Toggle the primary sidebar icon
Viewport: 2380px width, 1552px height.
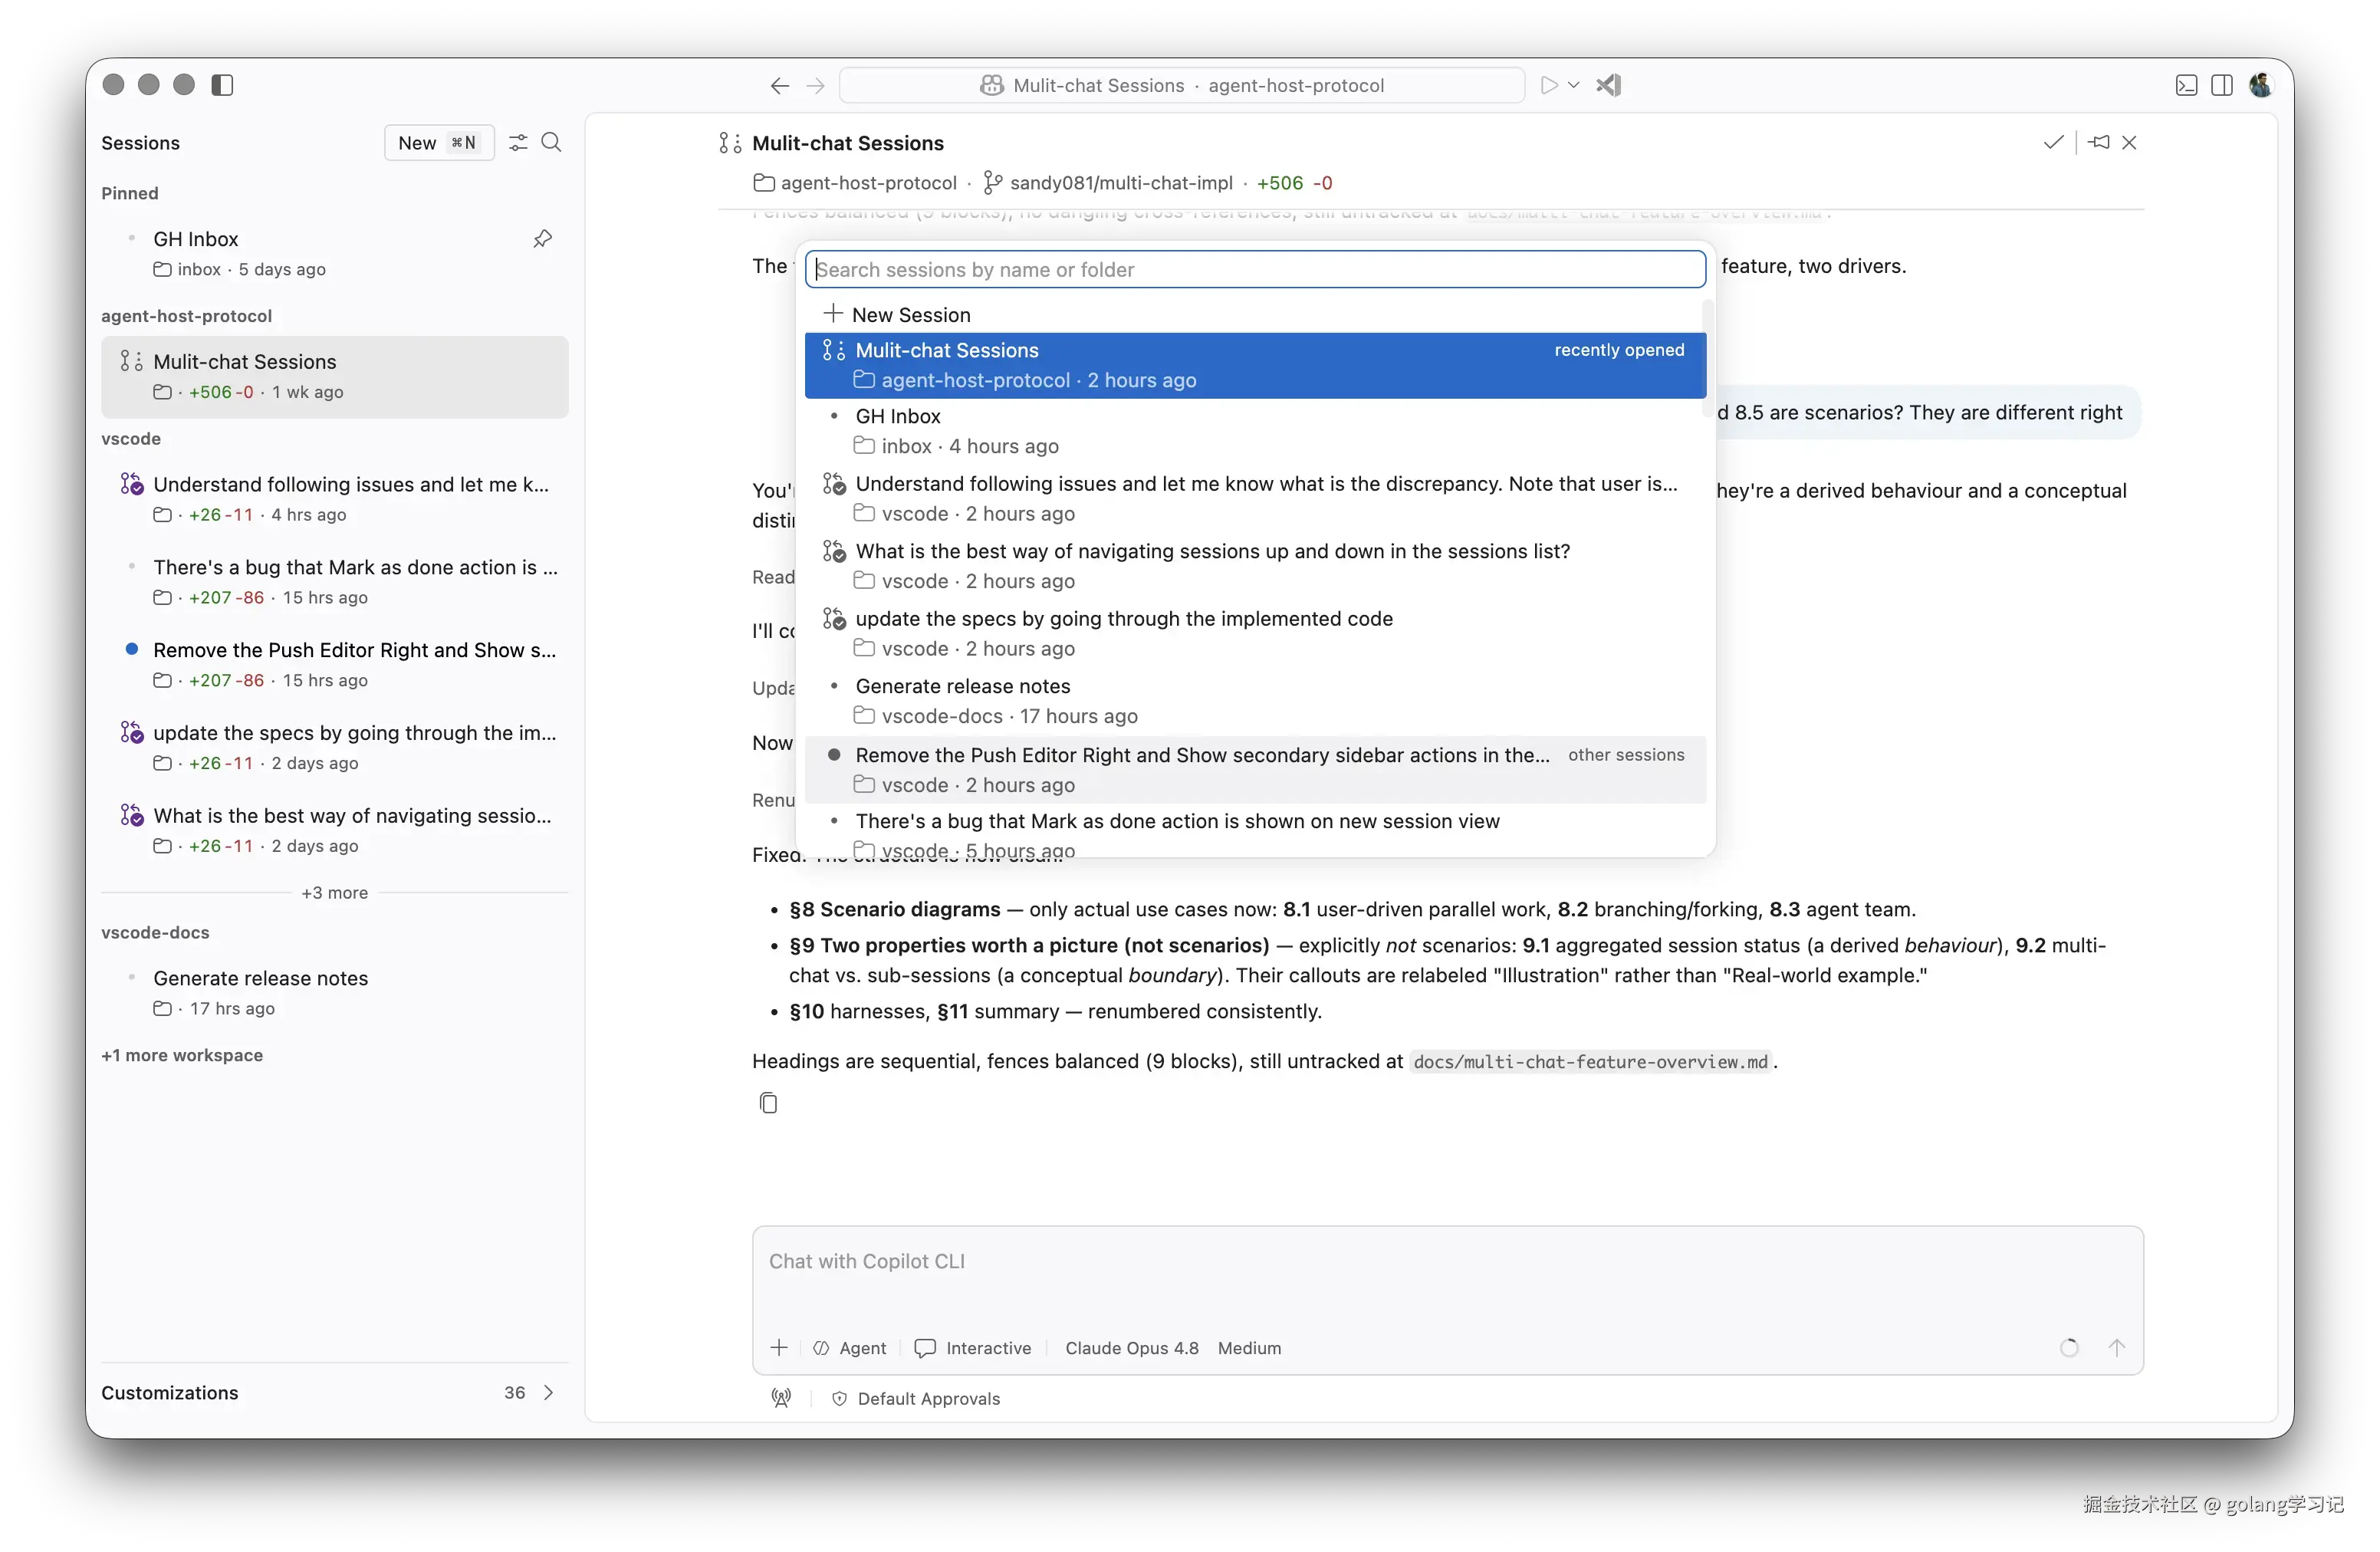tap(222, 85)
